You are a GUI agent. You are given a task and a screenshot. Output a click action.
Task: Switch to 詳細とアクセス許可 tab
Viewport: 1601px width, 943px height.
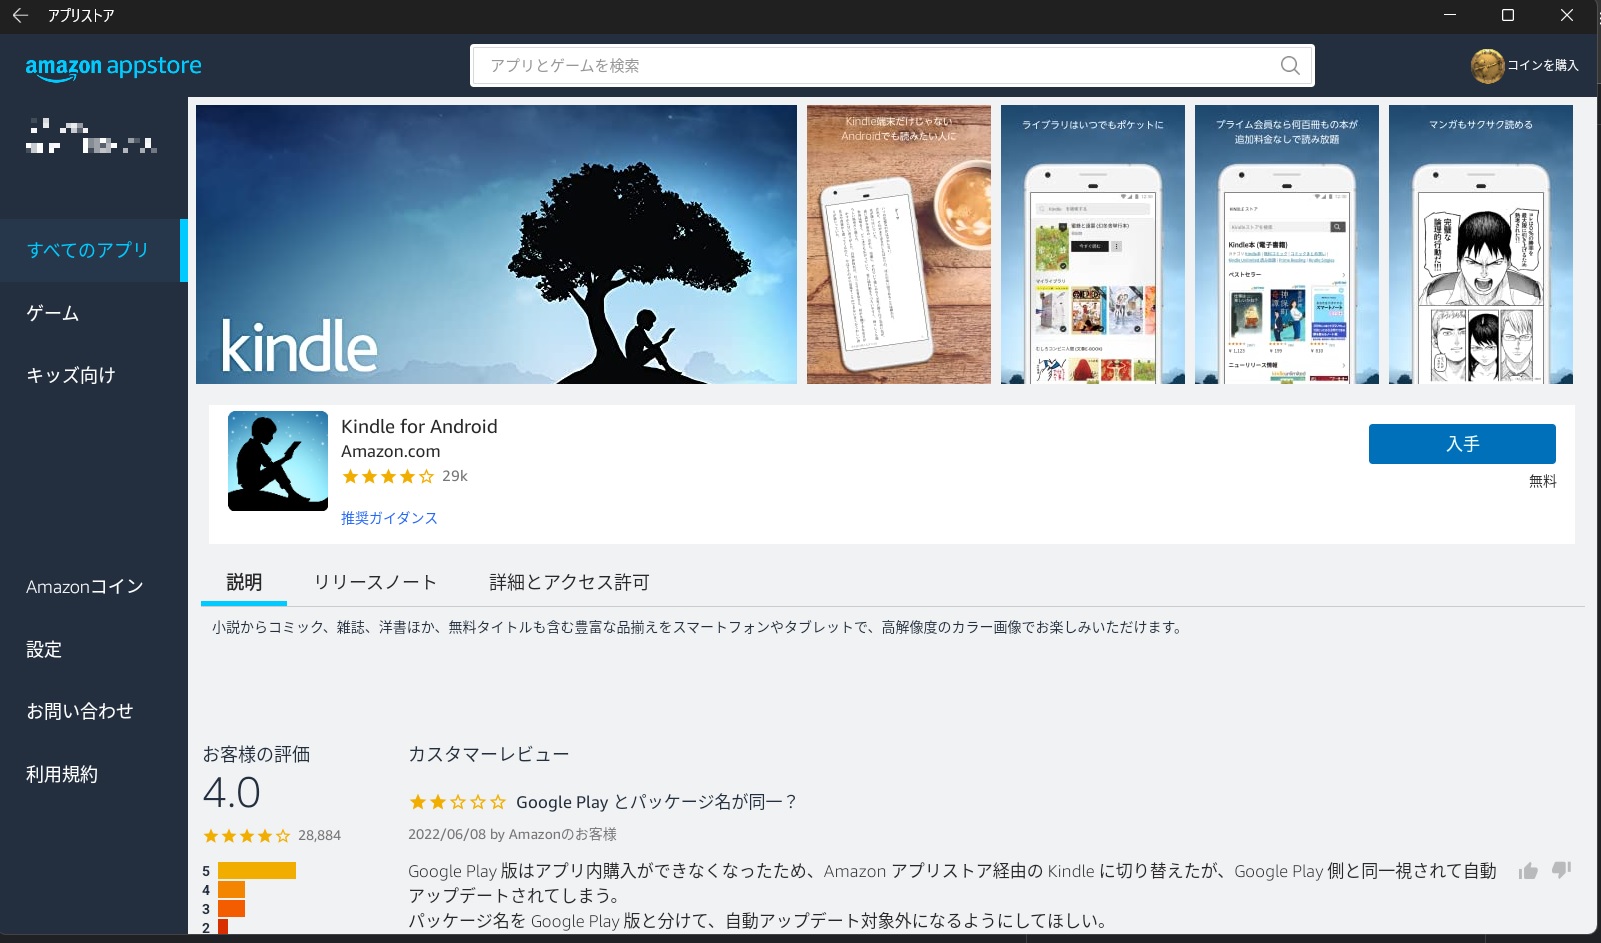[x=569, y=582]
